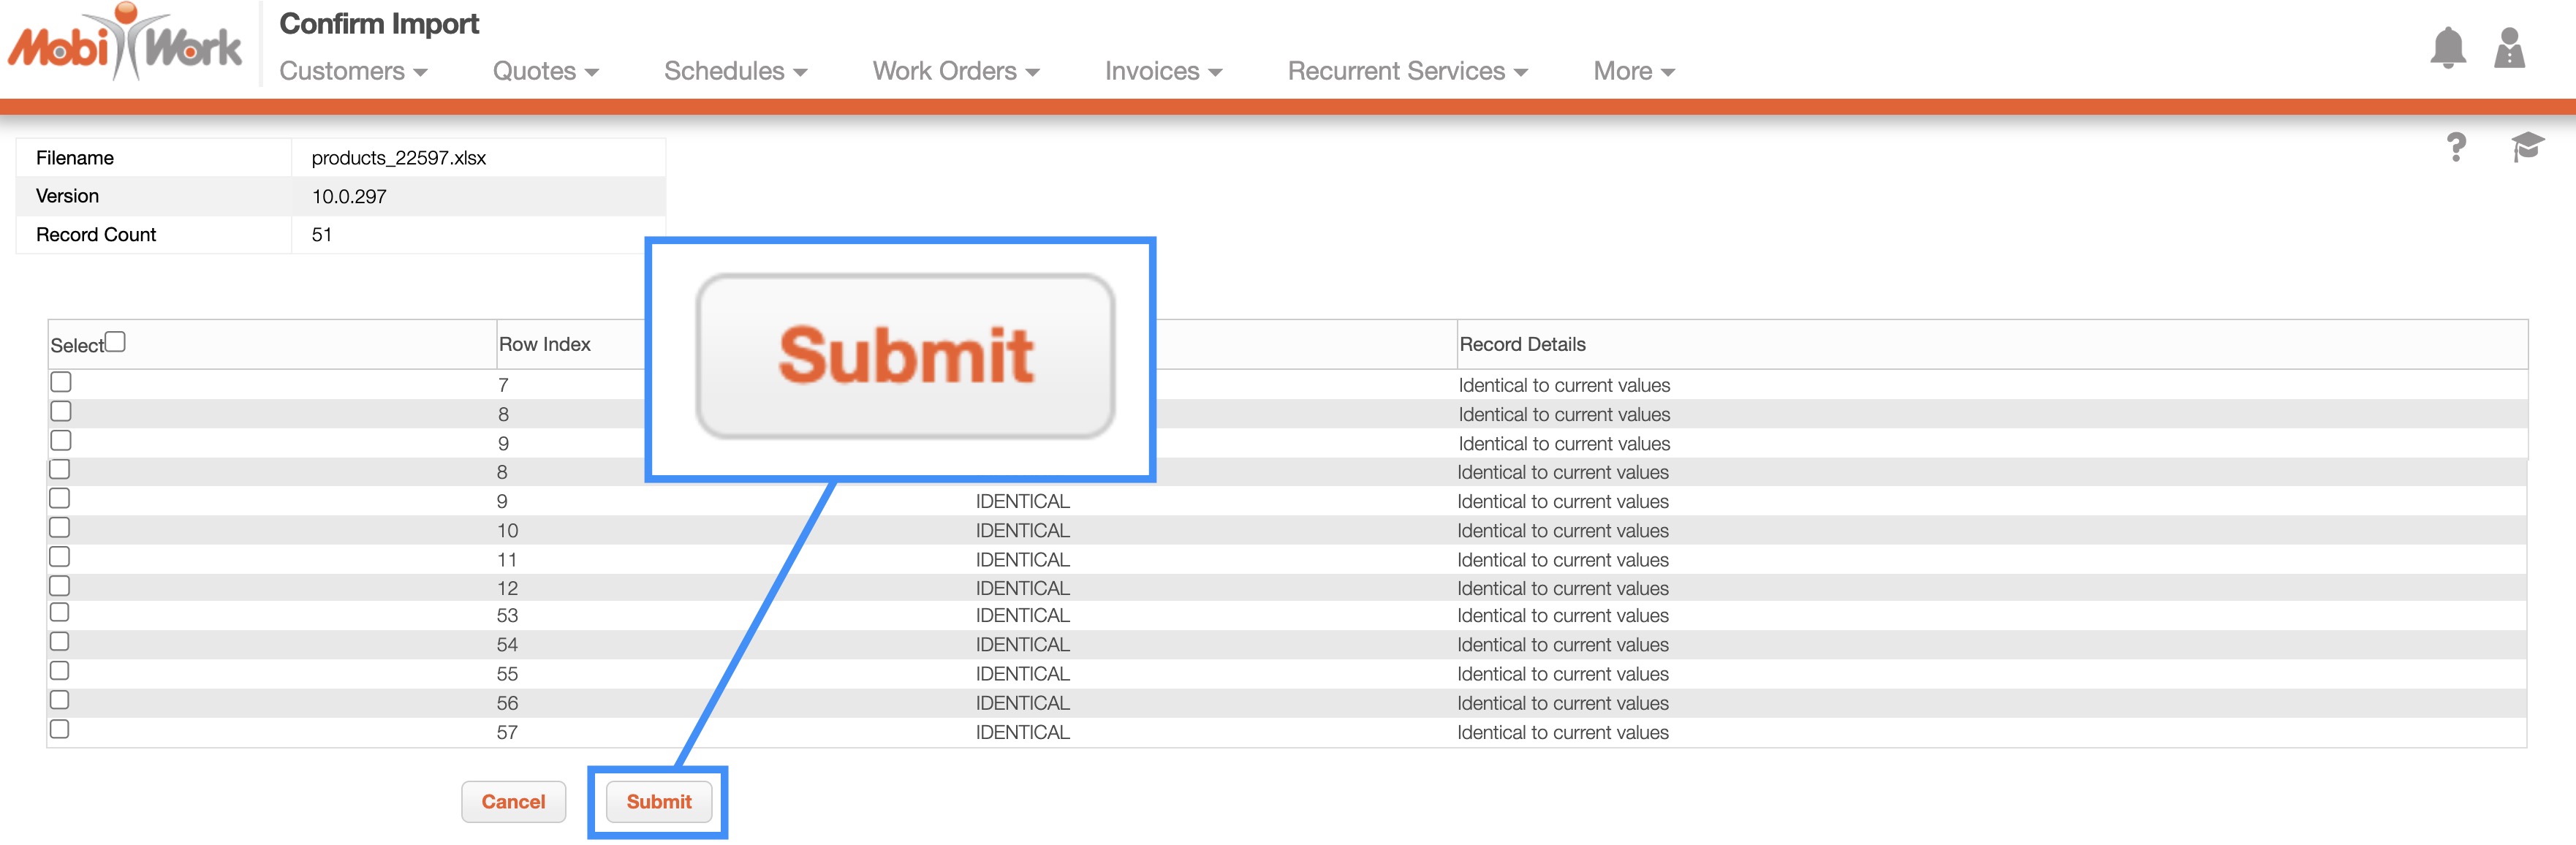Click the small Submit button at bottom
This screenshot has width=2576, height=845.
tap(658, 802)
